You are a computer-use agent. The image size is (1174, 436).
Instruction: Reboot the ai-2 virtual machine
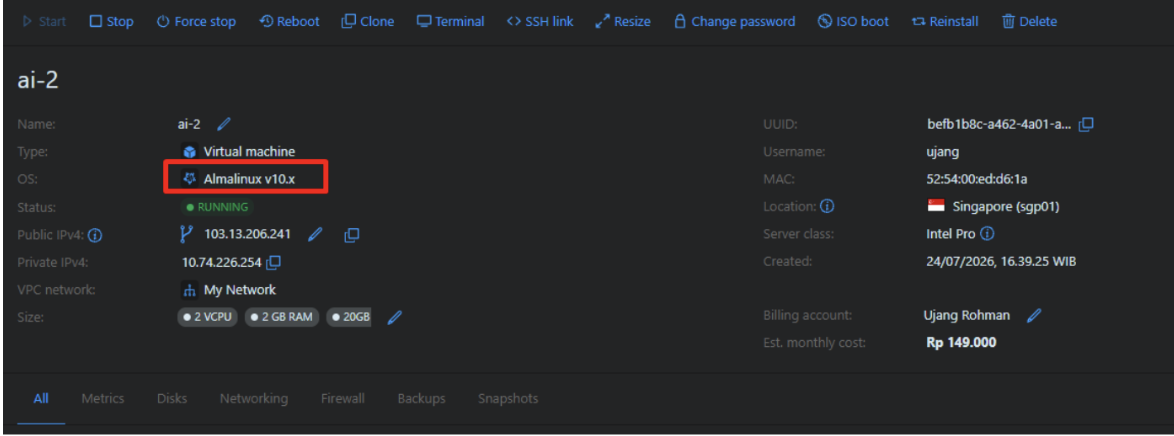pyautogui.click(x=289, y=22)
